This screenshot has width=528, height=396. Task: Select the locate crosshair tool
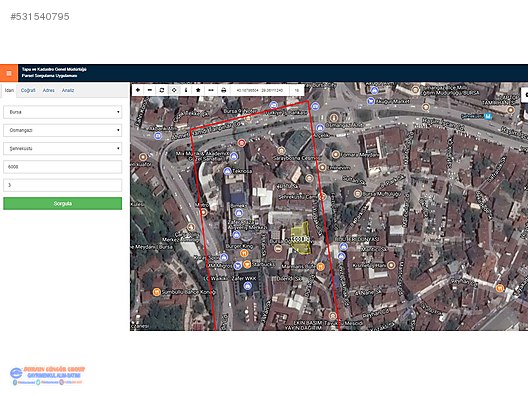tap(174, 90)
